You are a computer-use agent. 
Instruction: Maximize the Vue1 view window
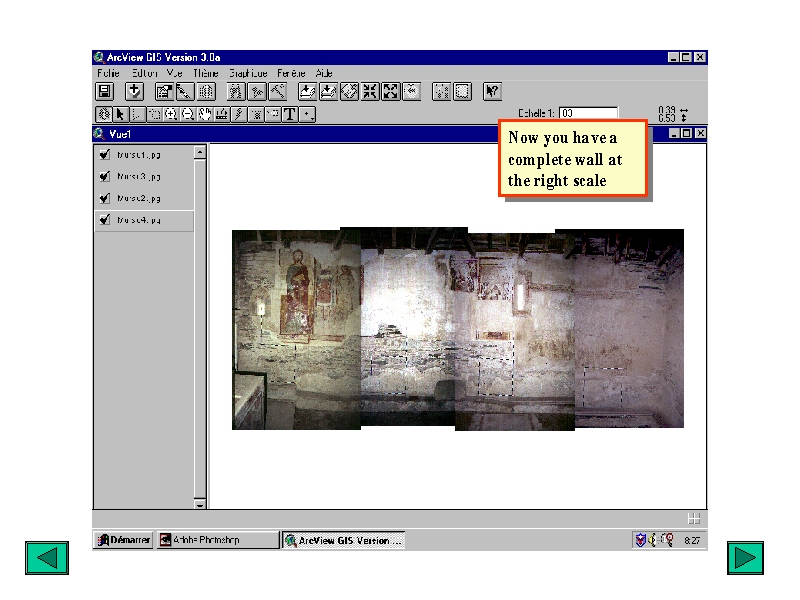pos(687,133)
